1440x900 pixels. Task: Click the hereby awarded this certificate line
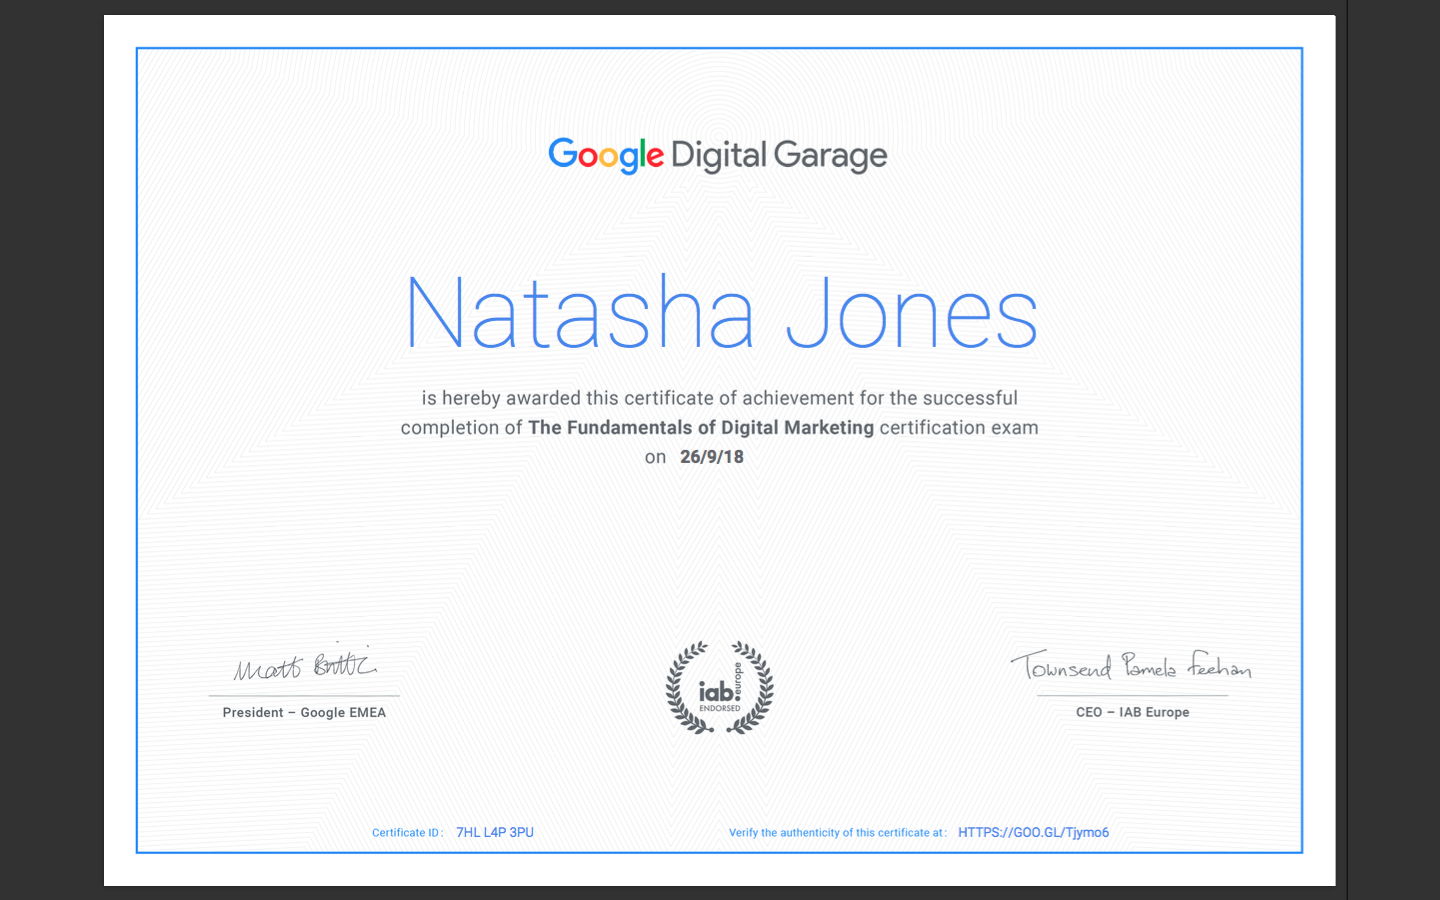click(720, 398)
